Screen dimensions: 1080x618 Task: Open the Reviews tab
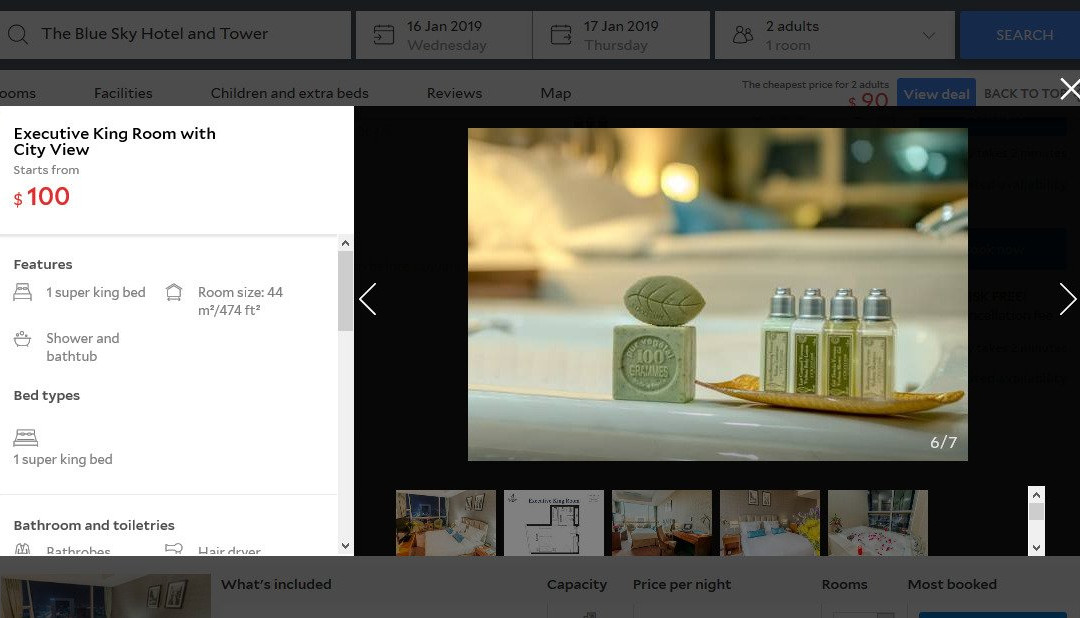pos(454,93)
